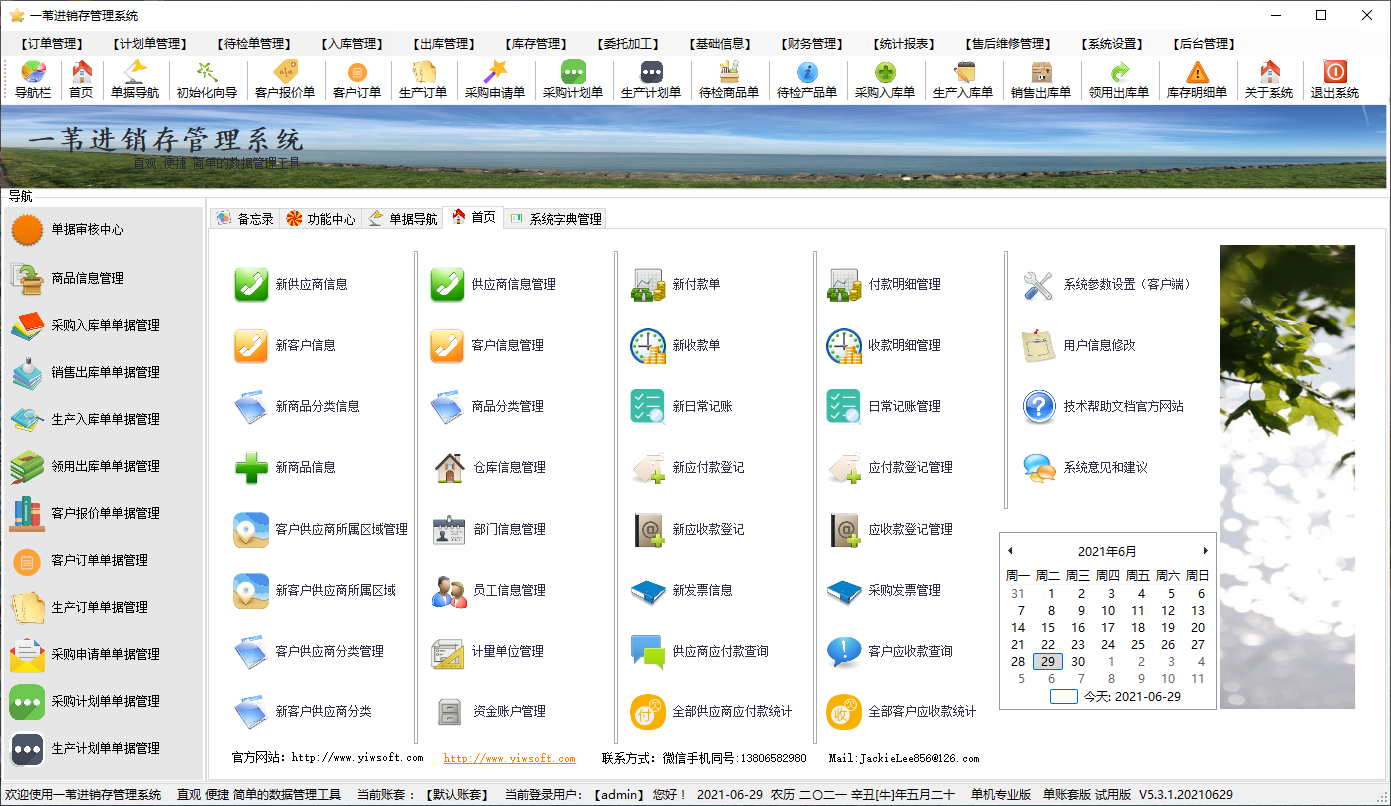Select 单据审核中心 in the navigation sidebar
This screenshot has height=806, width=1391.
pyautogui.click(x=88, y=229)
